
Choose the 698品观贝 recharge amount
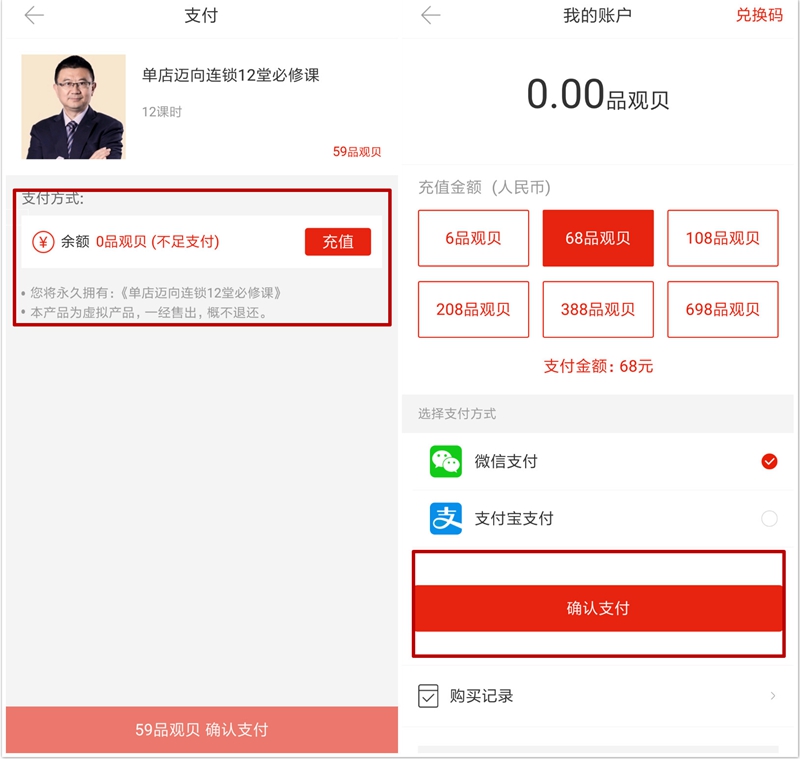coord(723,310)
